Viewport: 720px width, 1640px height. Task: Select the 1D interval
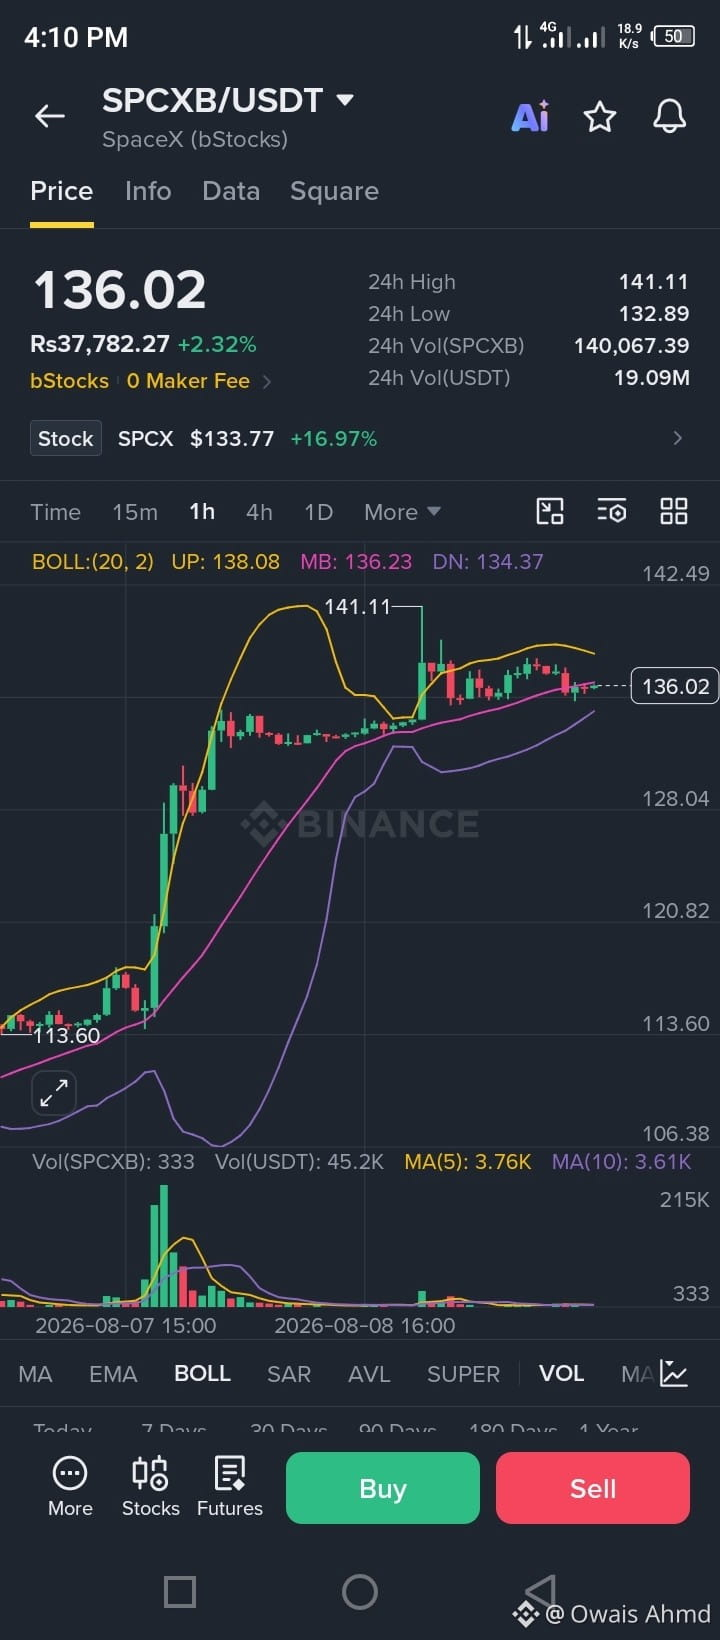pos(318,512)
